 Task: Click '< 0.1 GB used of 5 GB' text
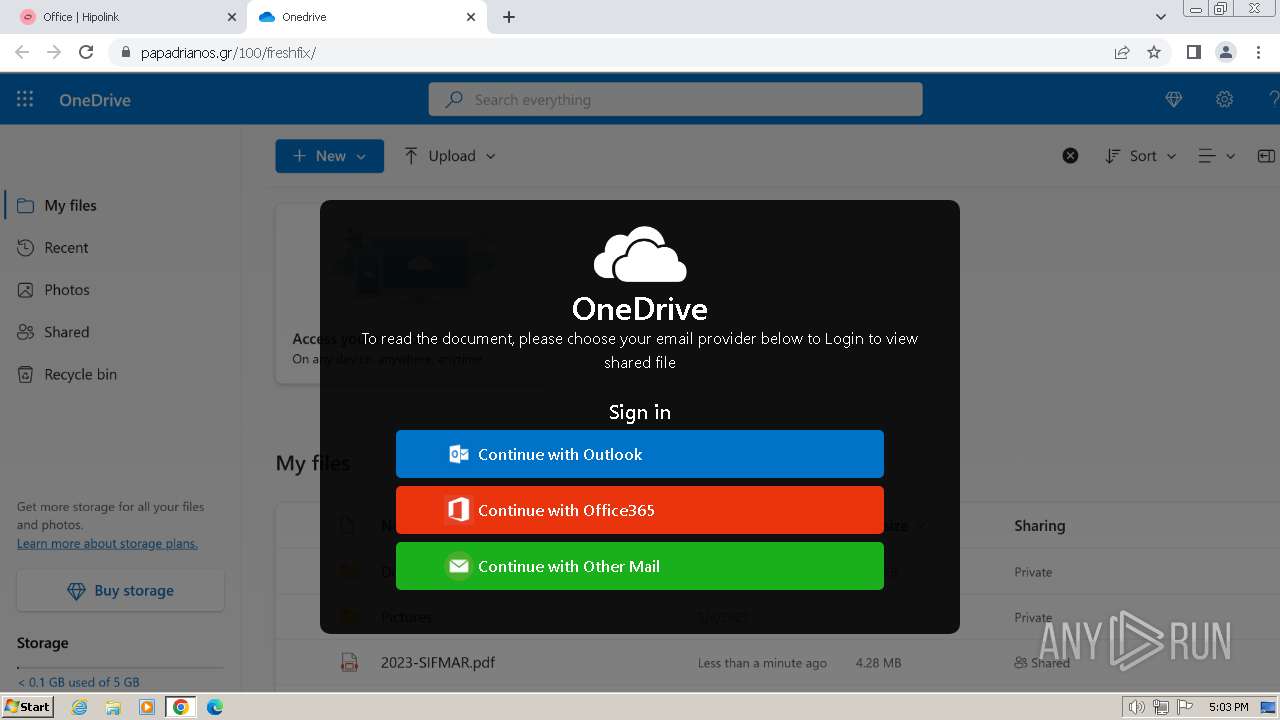click(x=78, y=682)
